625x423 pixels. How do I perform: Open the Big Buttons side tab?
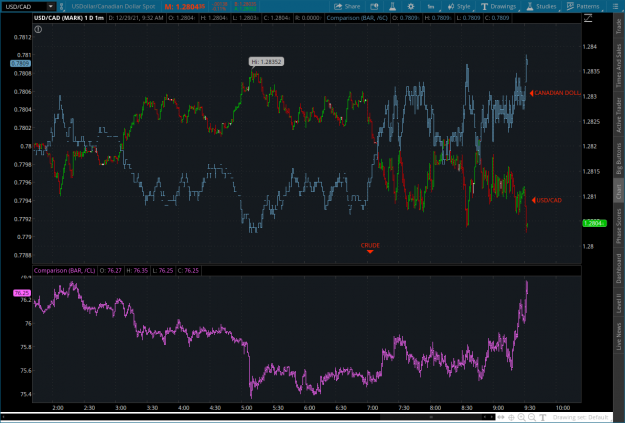(619, 159)
